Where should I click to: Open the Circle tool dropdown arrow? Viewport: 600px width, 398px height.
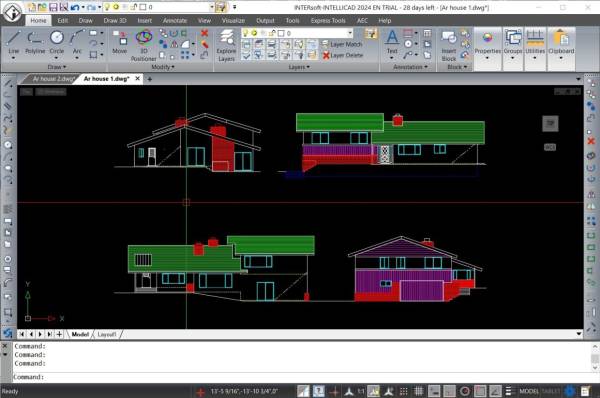(57, 58)
